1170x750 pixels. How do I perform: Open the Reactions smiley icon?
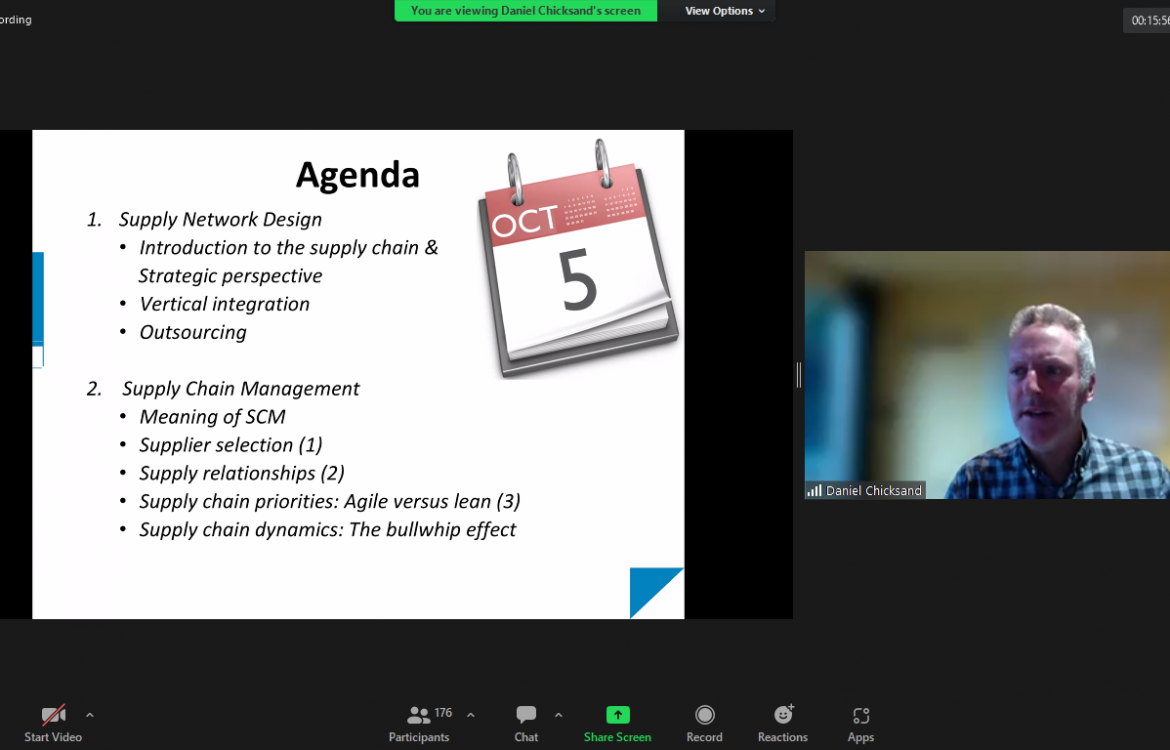783,714
